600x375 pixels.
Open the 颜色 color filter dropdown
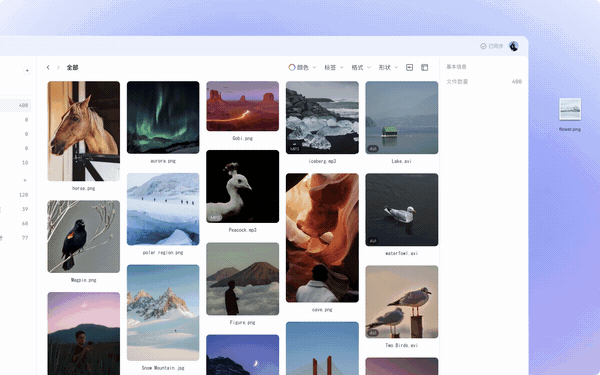pyautogui.click(x=302, y=67)
